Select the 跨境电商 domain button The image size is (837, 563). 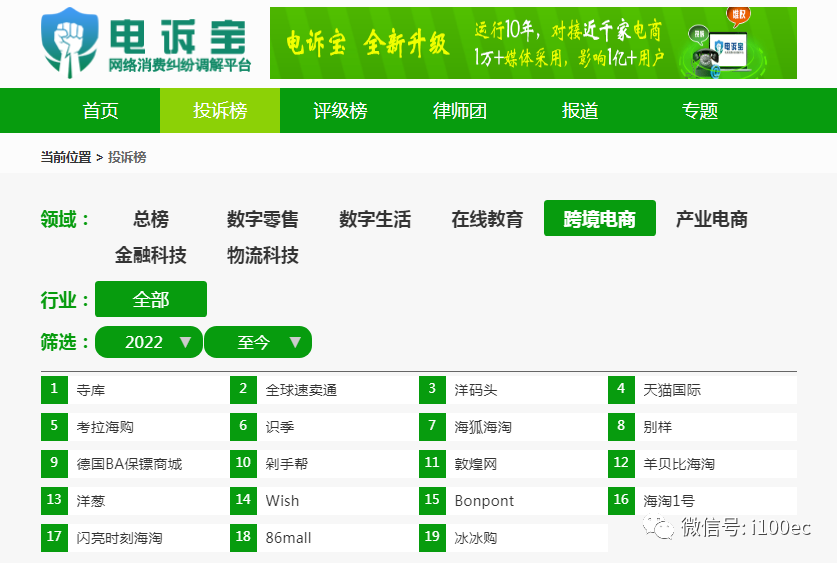click(599, 218)
